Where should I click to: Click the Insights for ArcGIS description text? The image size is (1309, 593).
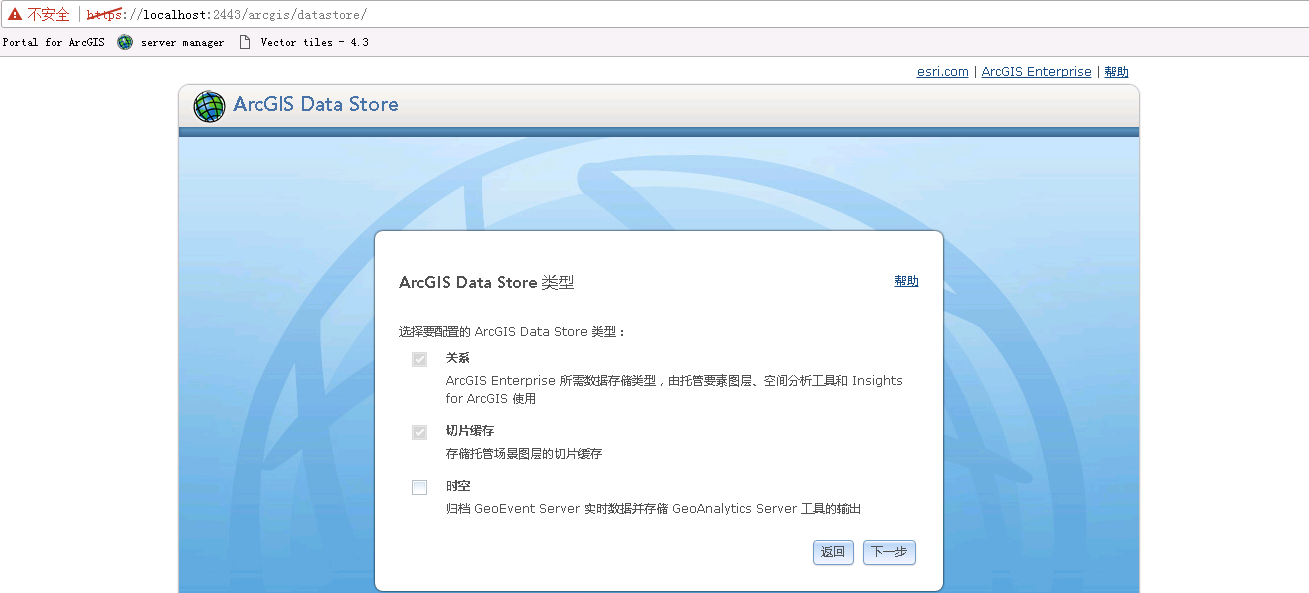click(x=674, y=389)
